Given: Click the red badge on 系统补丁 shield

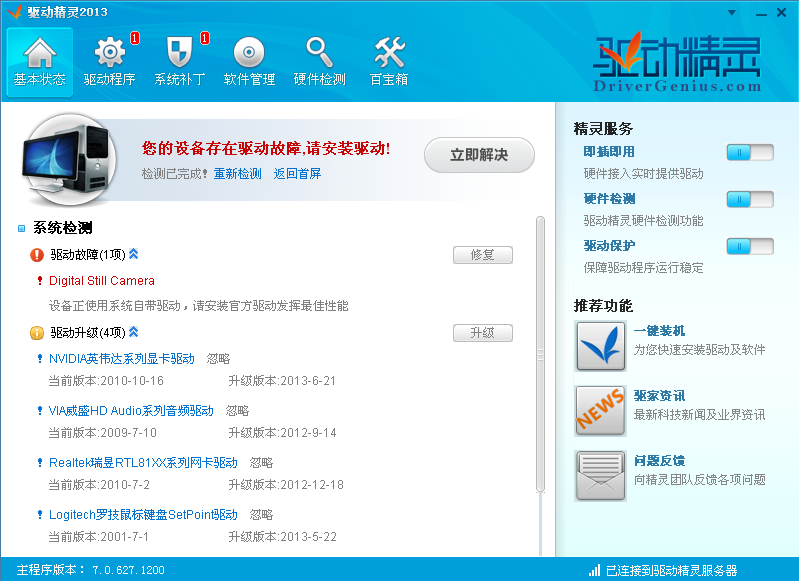Looking at the screenshot, I should click(205, 38).
